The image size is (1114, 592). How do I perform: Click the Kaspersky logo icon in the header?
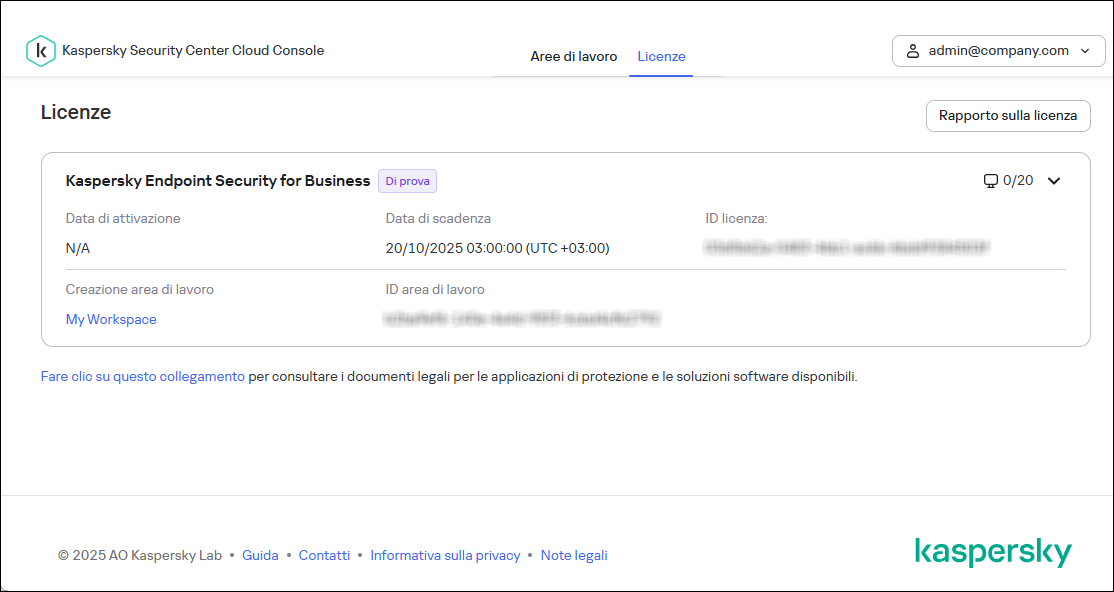[x=40, y=50]
